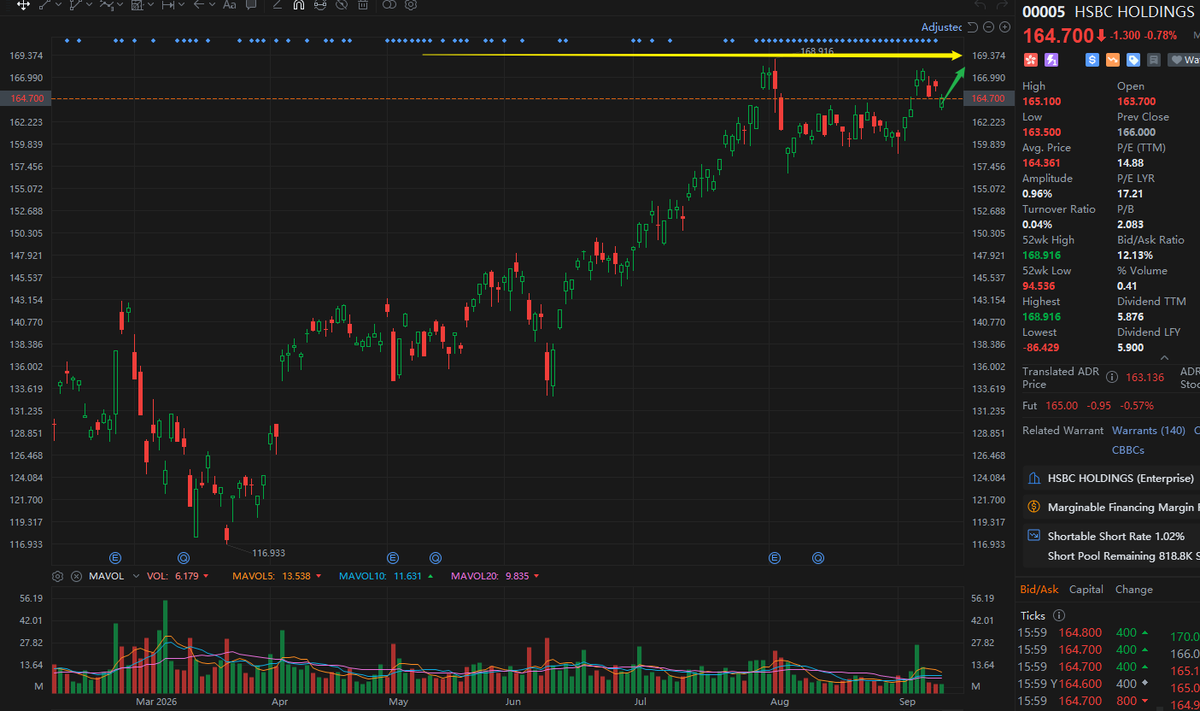This screenshot has height=711, width=1200.
Task: Open the polyline channel tool dropdown arrow
Action: tap(90, 5)
